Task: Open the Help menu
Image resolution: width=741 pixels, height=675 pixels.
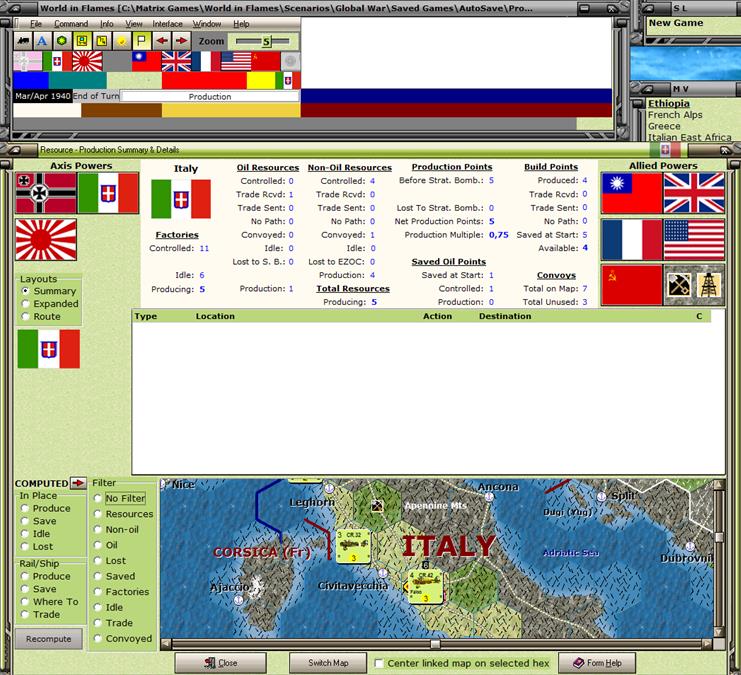Action: [241, 24]
